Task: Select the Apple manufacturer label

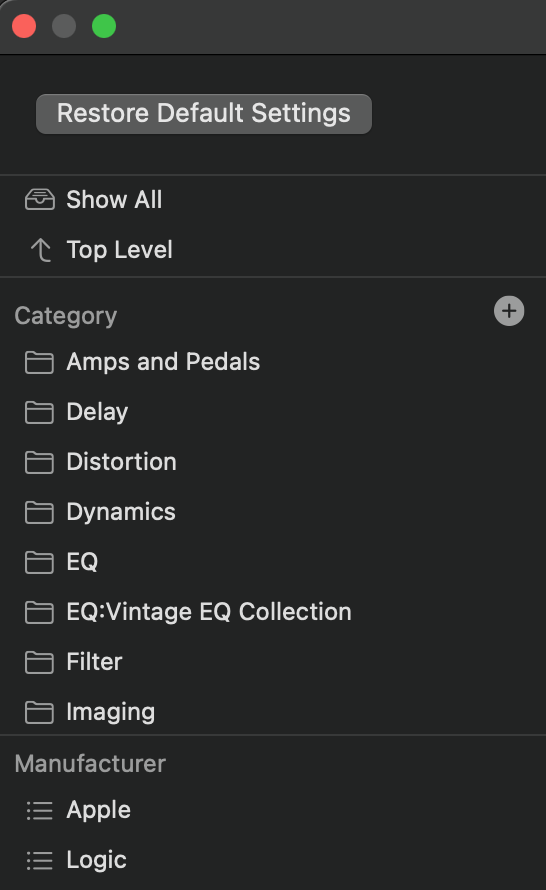Action: click(99, 810)
